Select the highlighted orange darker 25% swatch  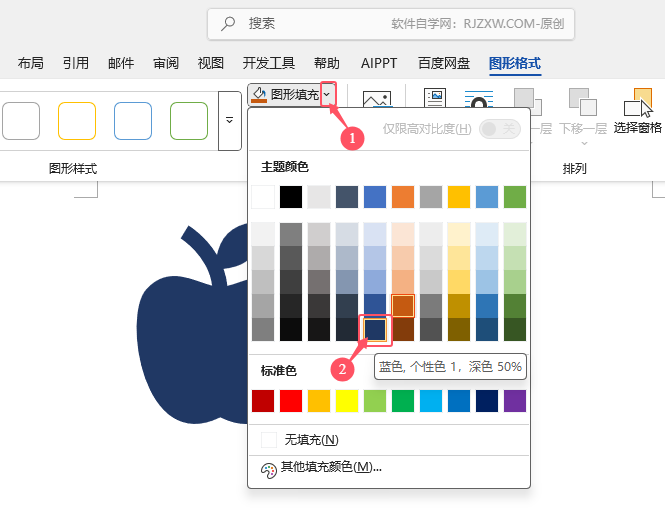click(x=403, y=305)
